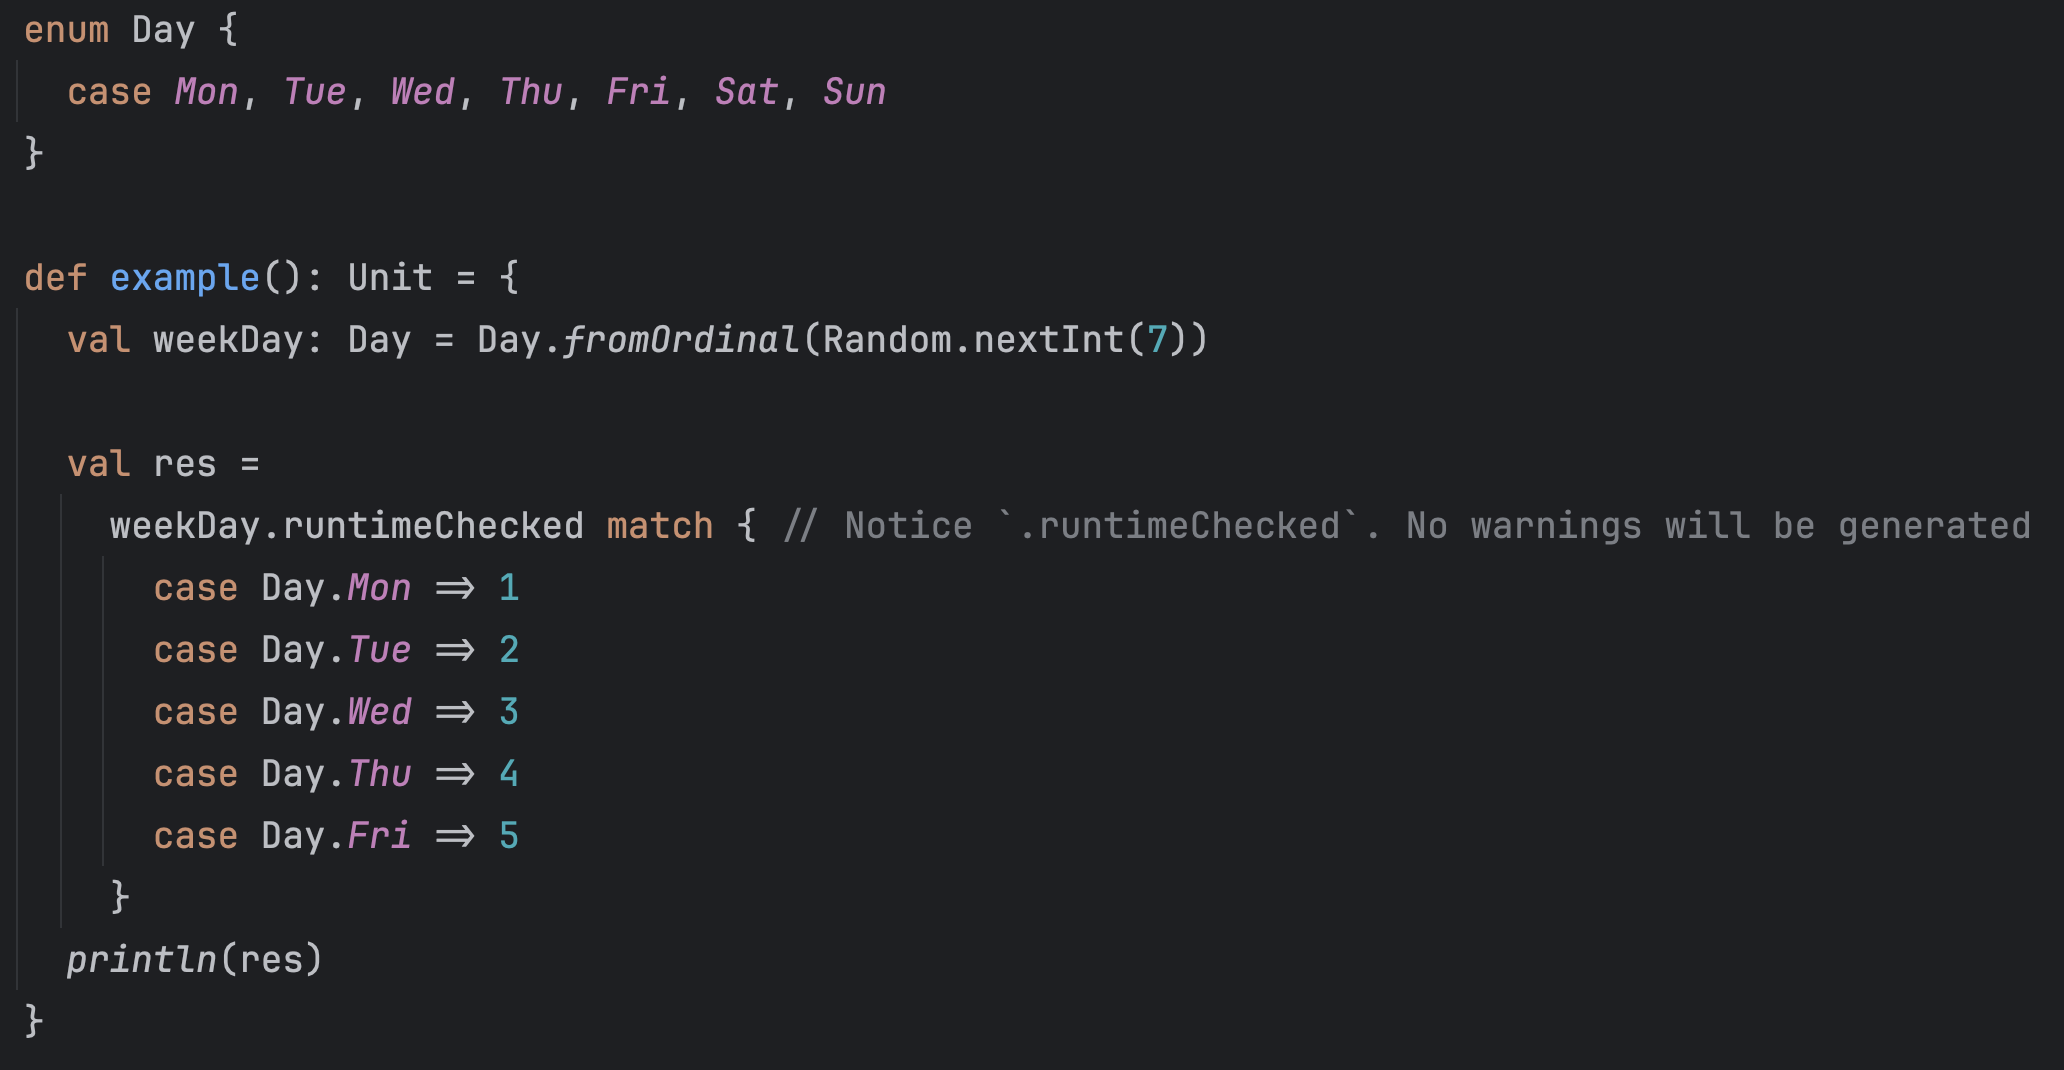Click the fromOrdinal method call
The width and height of the screenshot is (2064, 1070).
coord(681,340)
